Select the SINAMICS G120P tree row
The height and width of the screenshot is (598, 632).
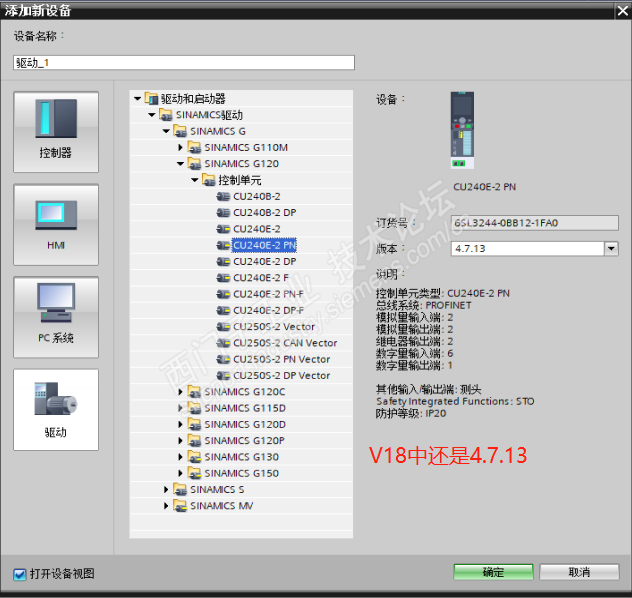click(241, 440)
